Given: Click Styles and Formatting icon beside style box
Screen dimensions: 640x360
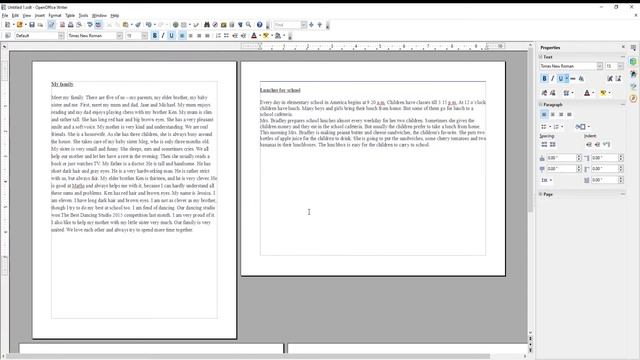Looking at the screenshot, I should coord(7,36).
